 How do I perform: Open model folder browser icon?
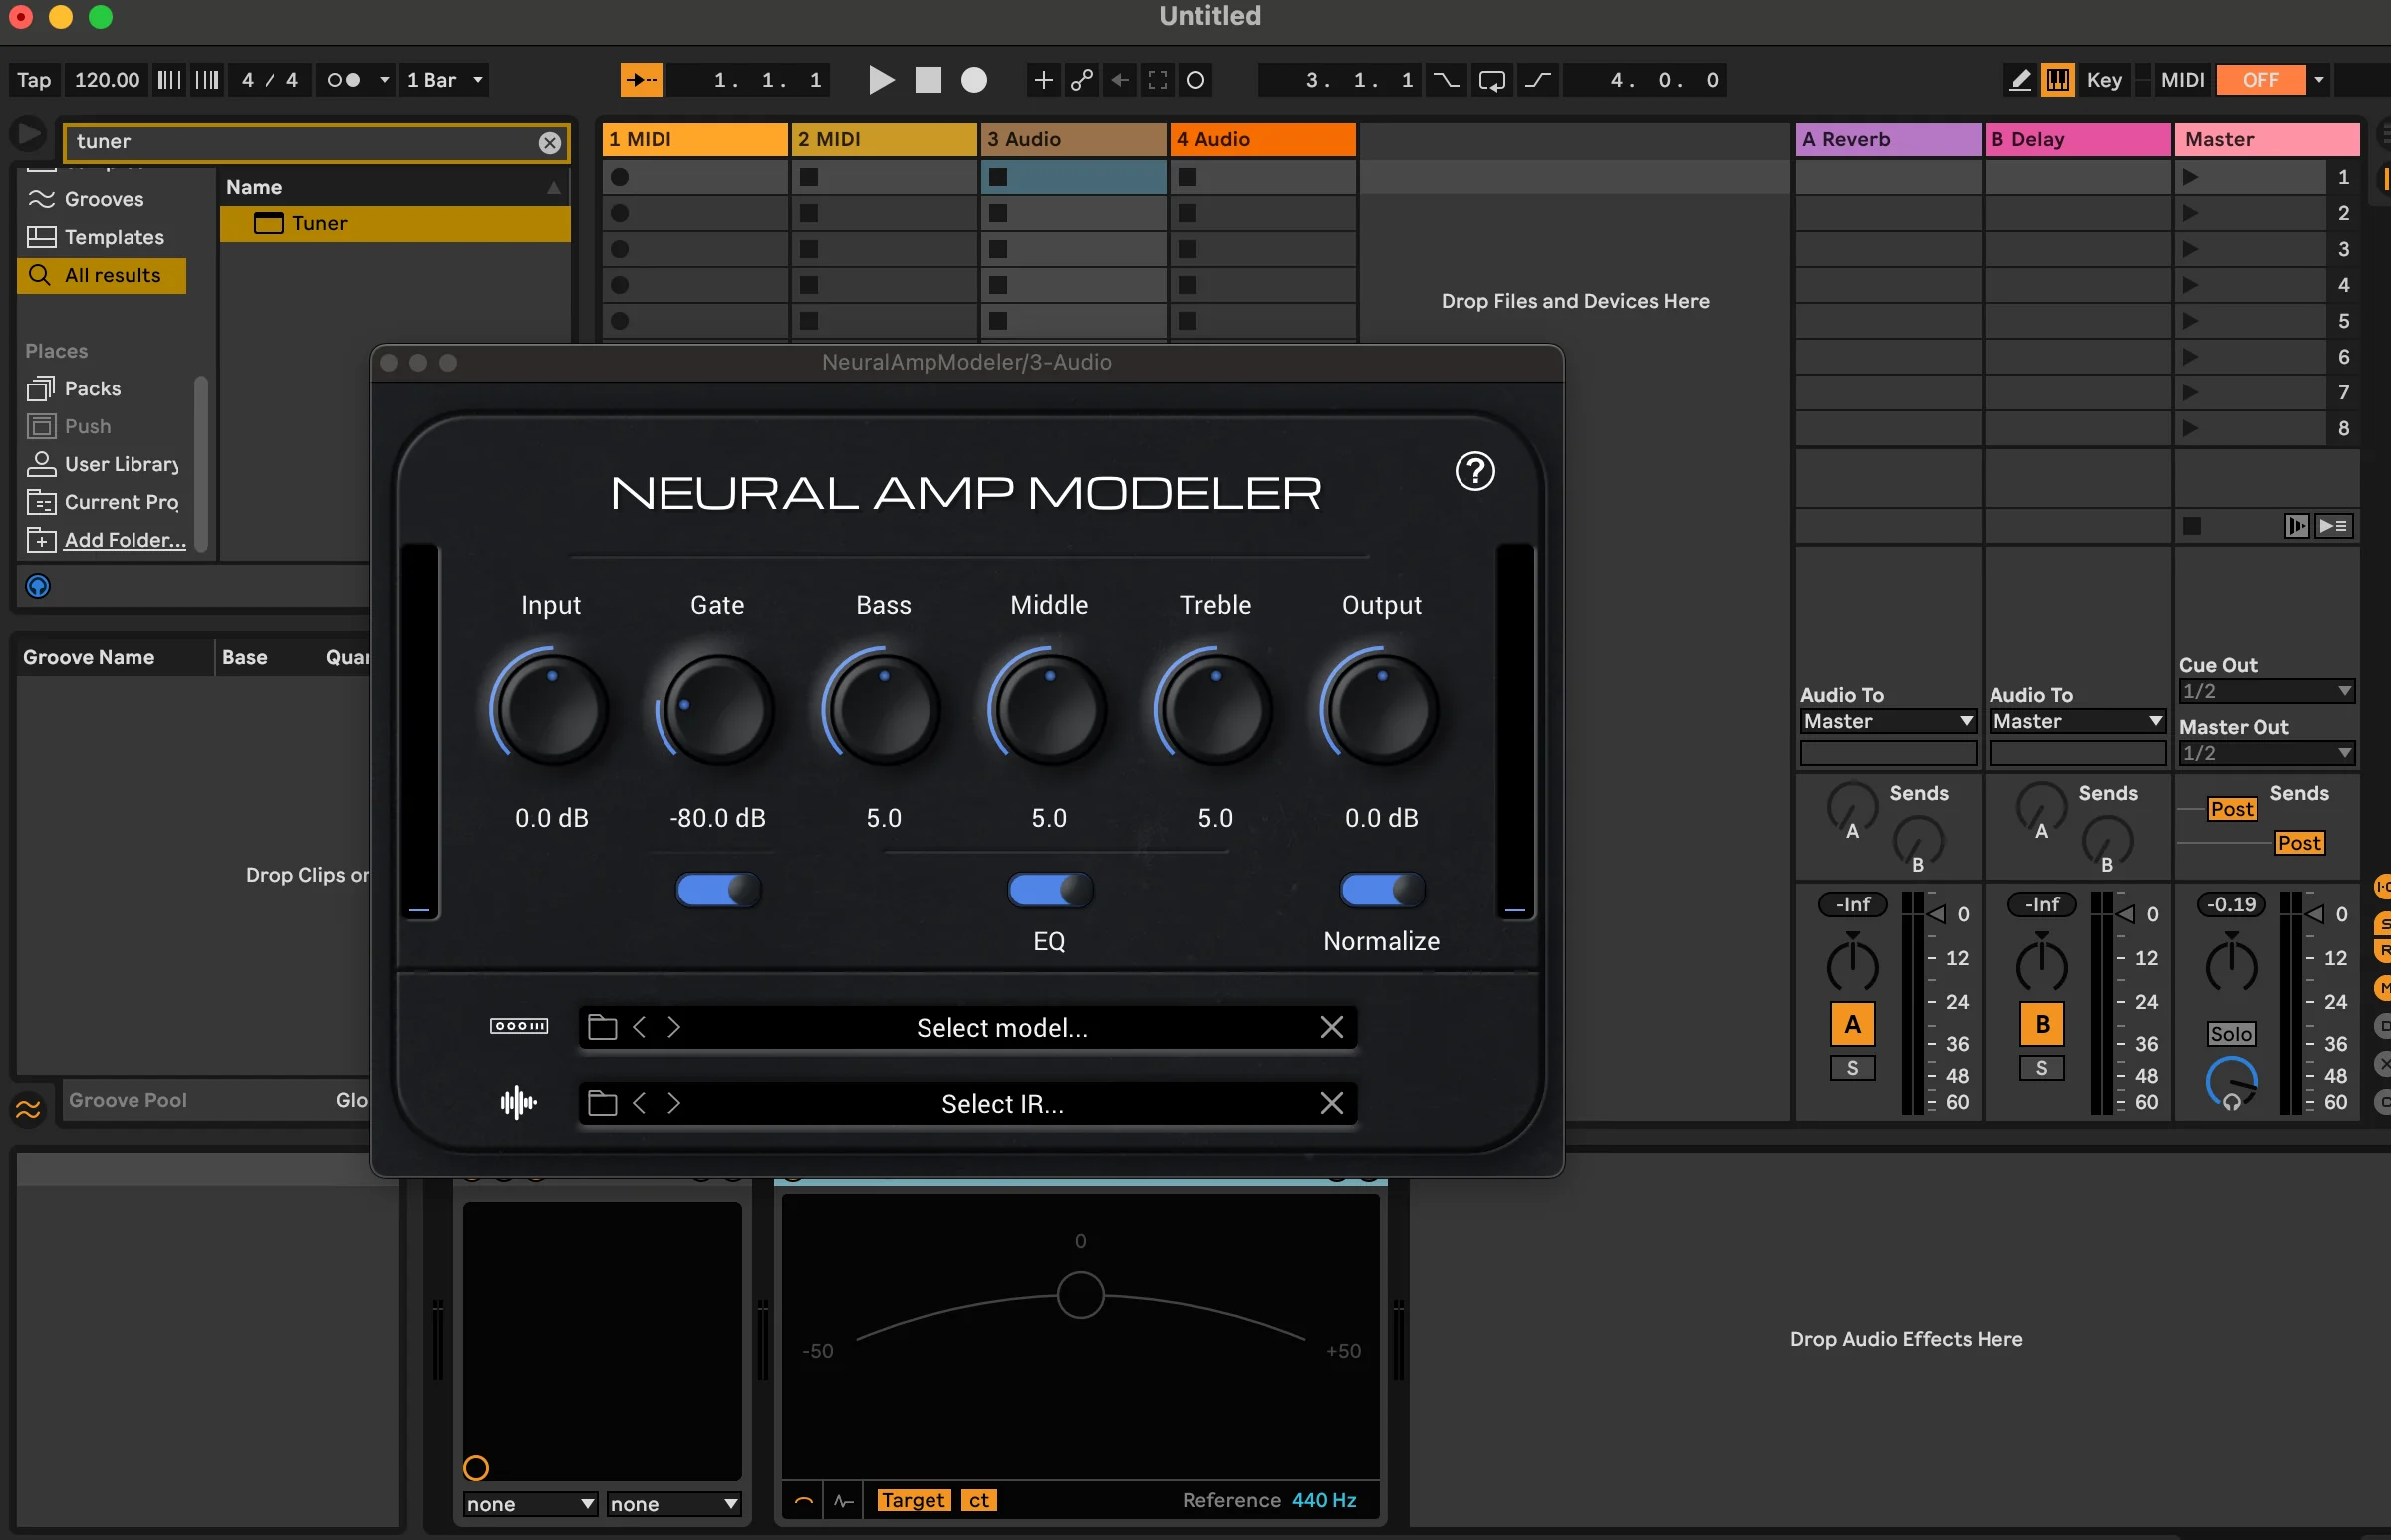coord(602,1027)
